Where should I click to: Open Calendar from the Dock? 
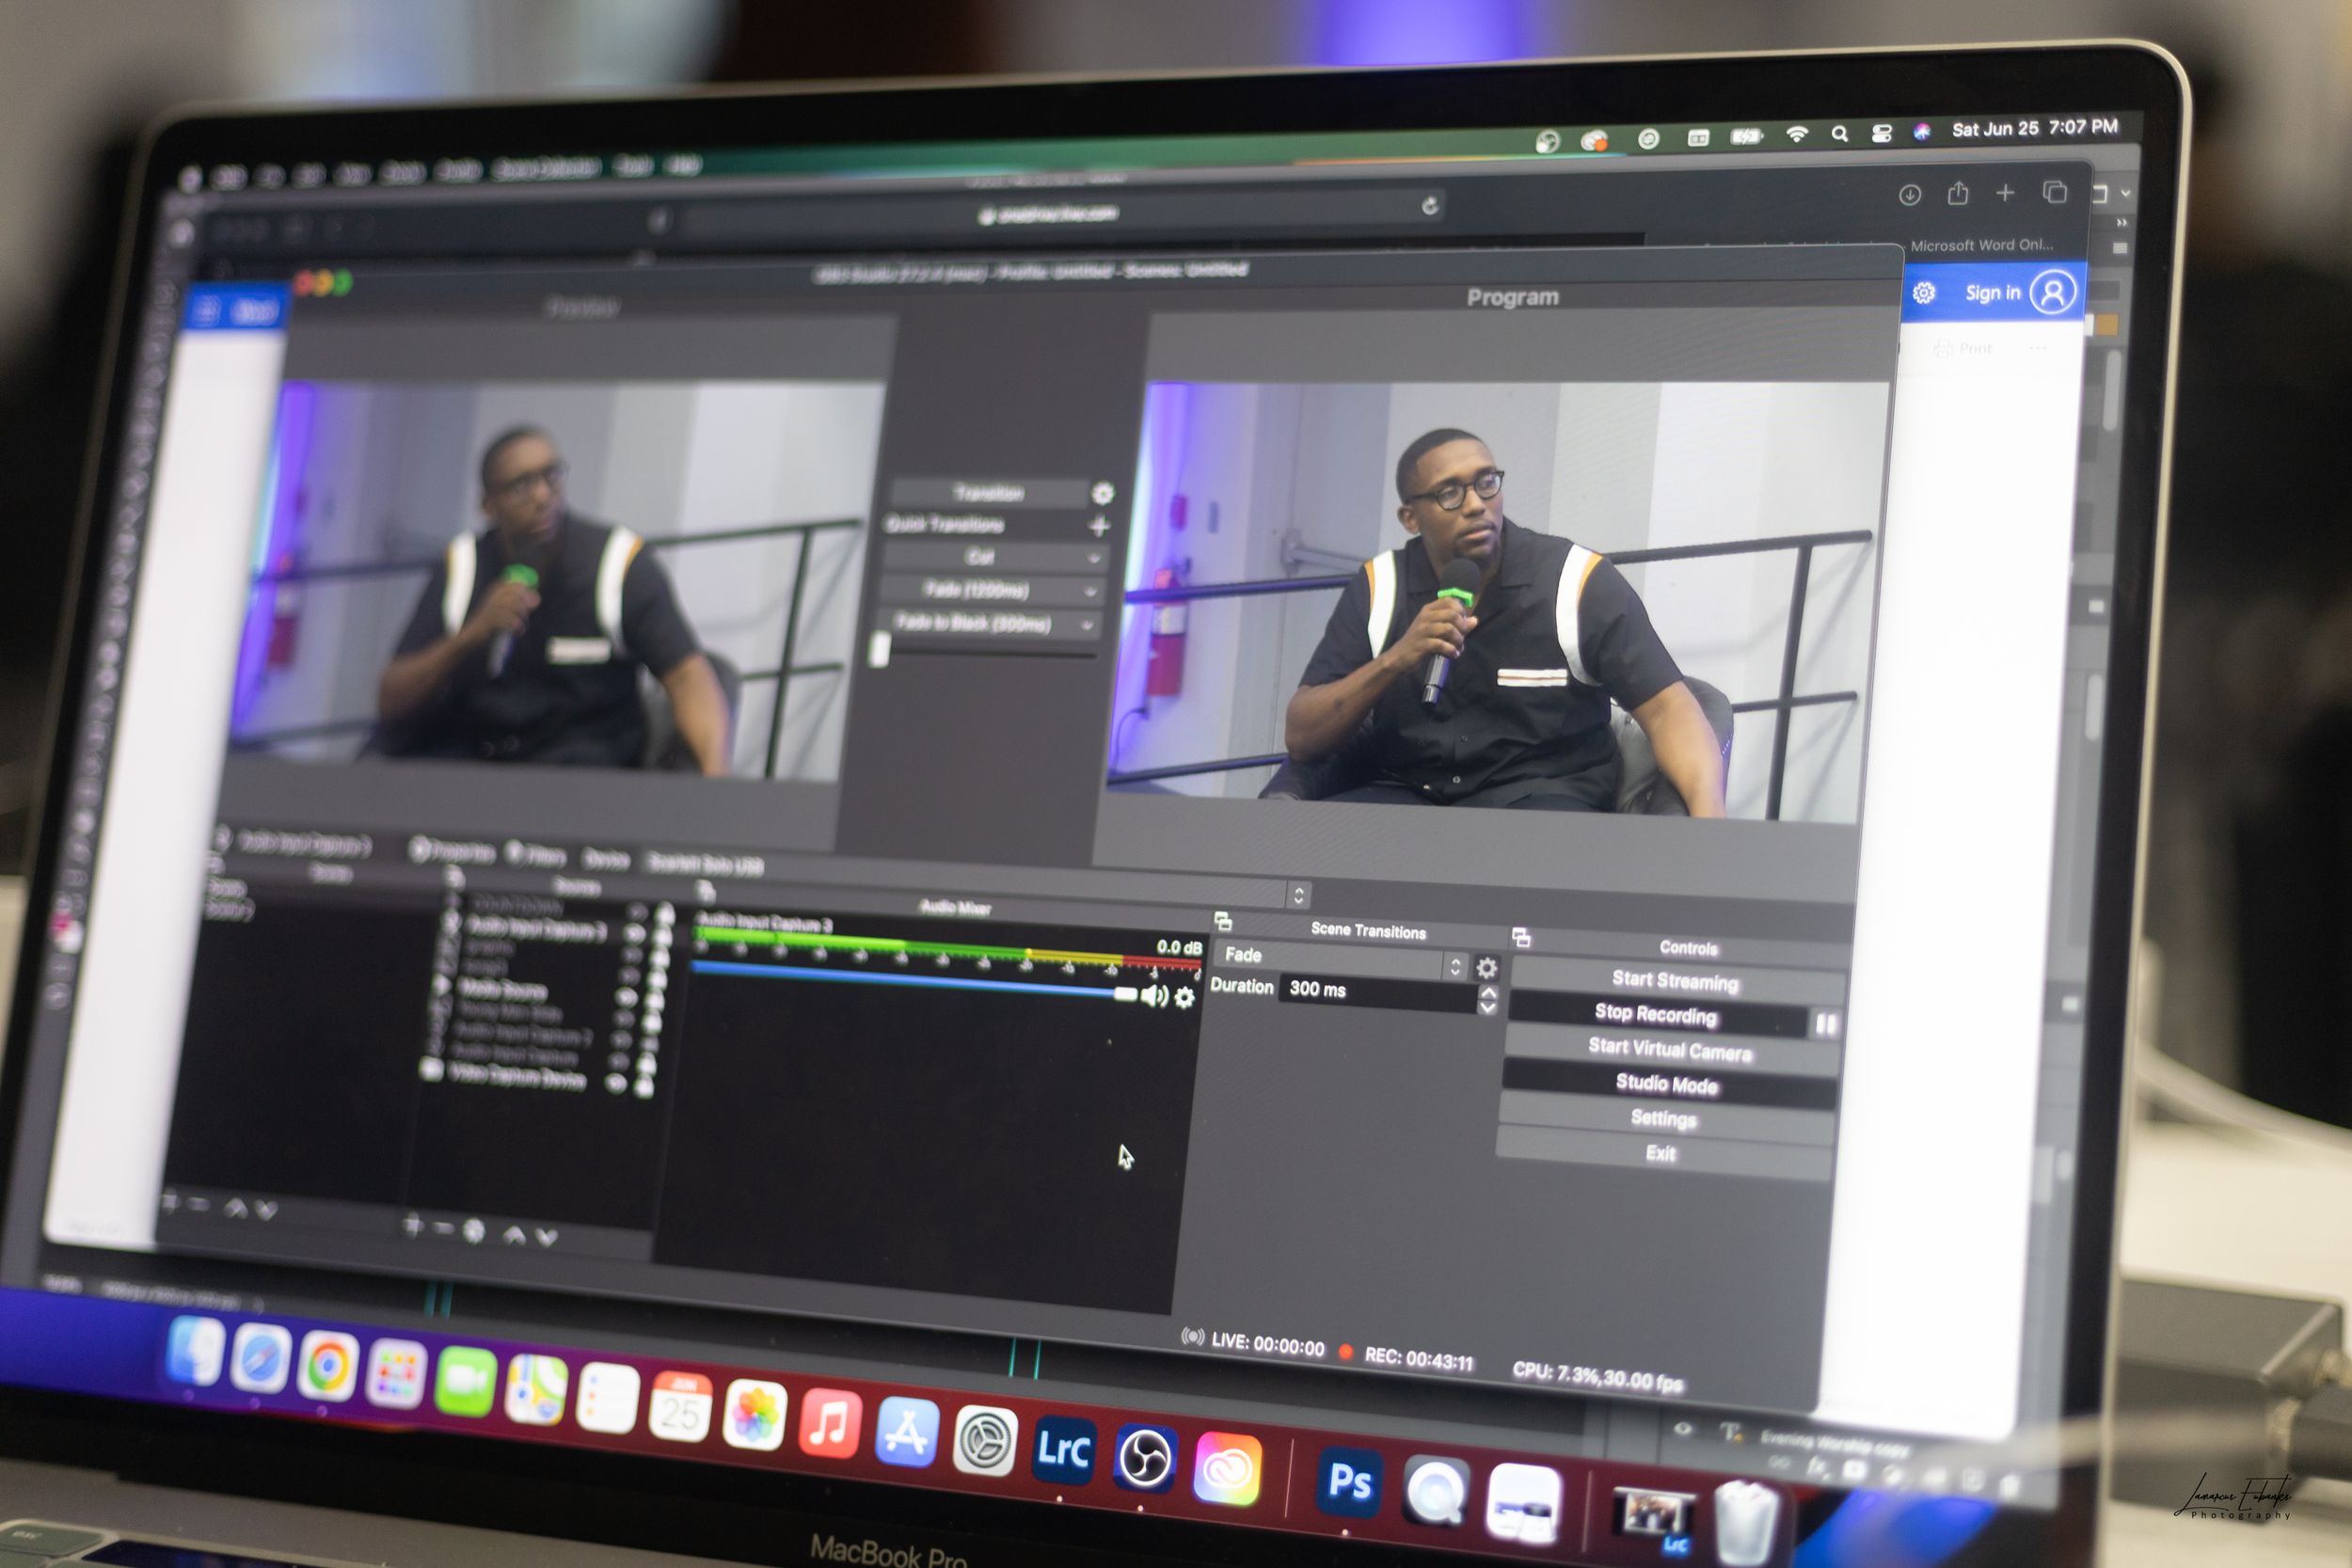pos(681,1405)
